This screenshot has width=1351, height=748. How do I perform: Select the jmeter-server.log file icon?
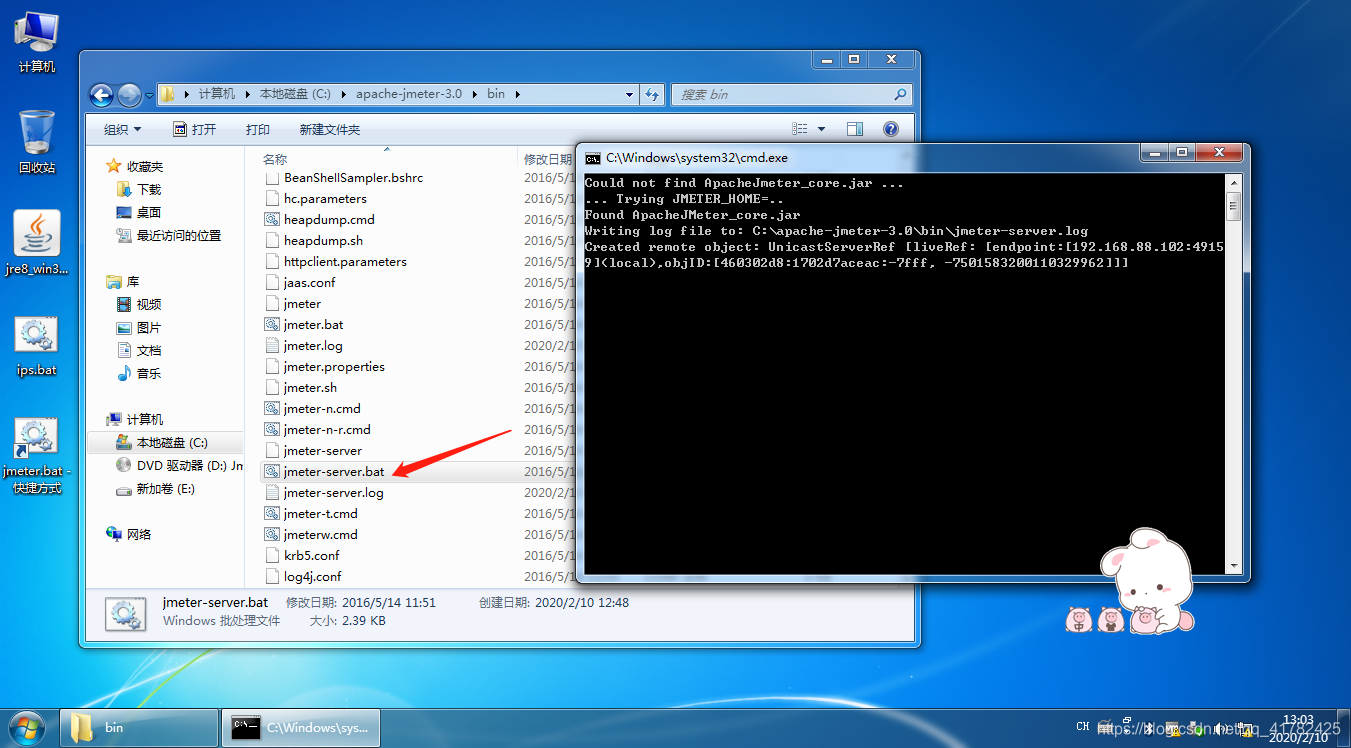[271, 492]
